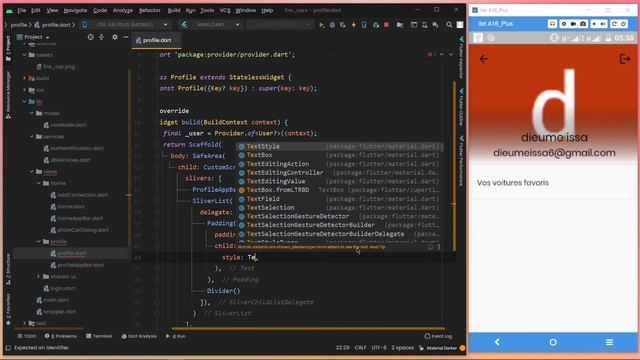This screenshot has width=640, height=360.
Task: Open the VCS menu
Action: click(225, 10)
